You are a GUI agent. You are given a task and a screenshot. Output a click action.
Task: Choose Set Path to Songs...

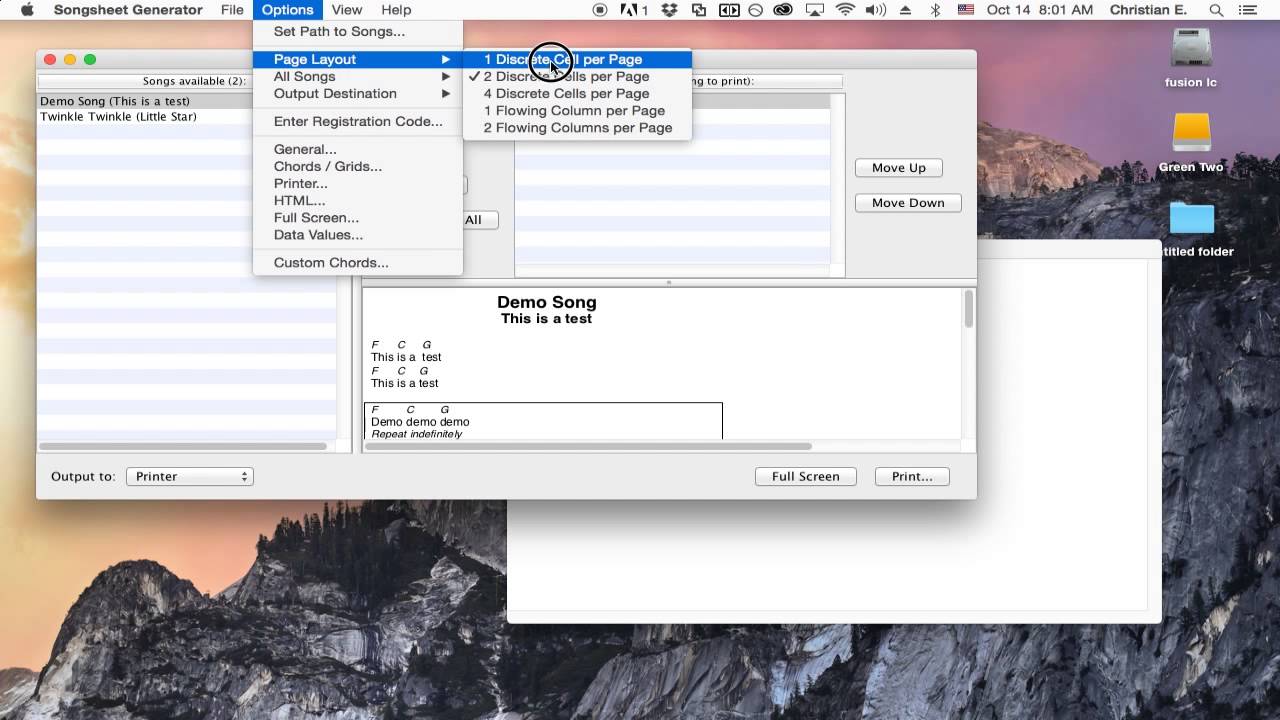[358, 32]
